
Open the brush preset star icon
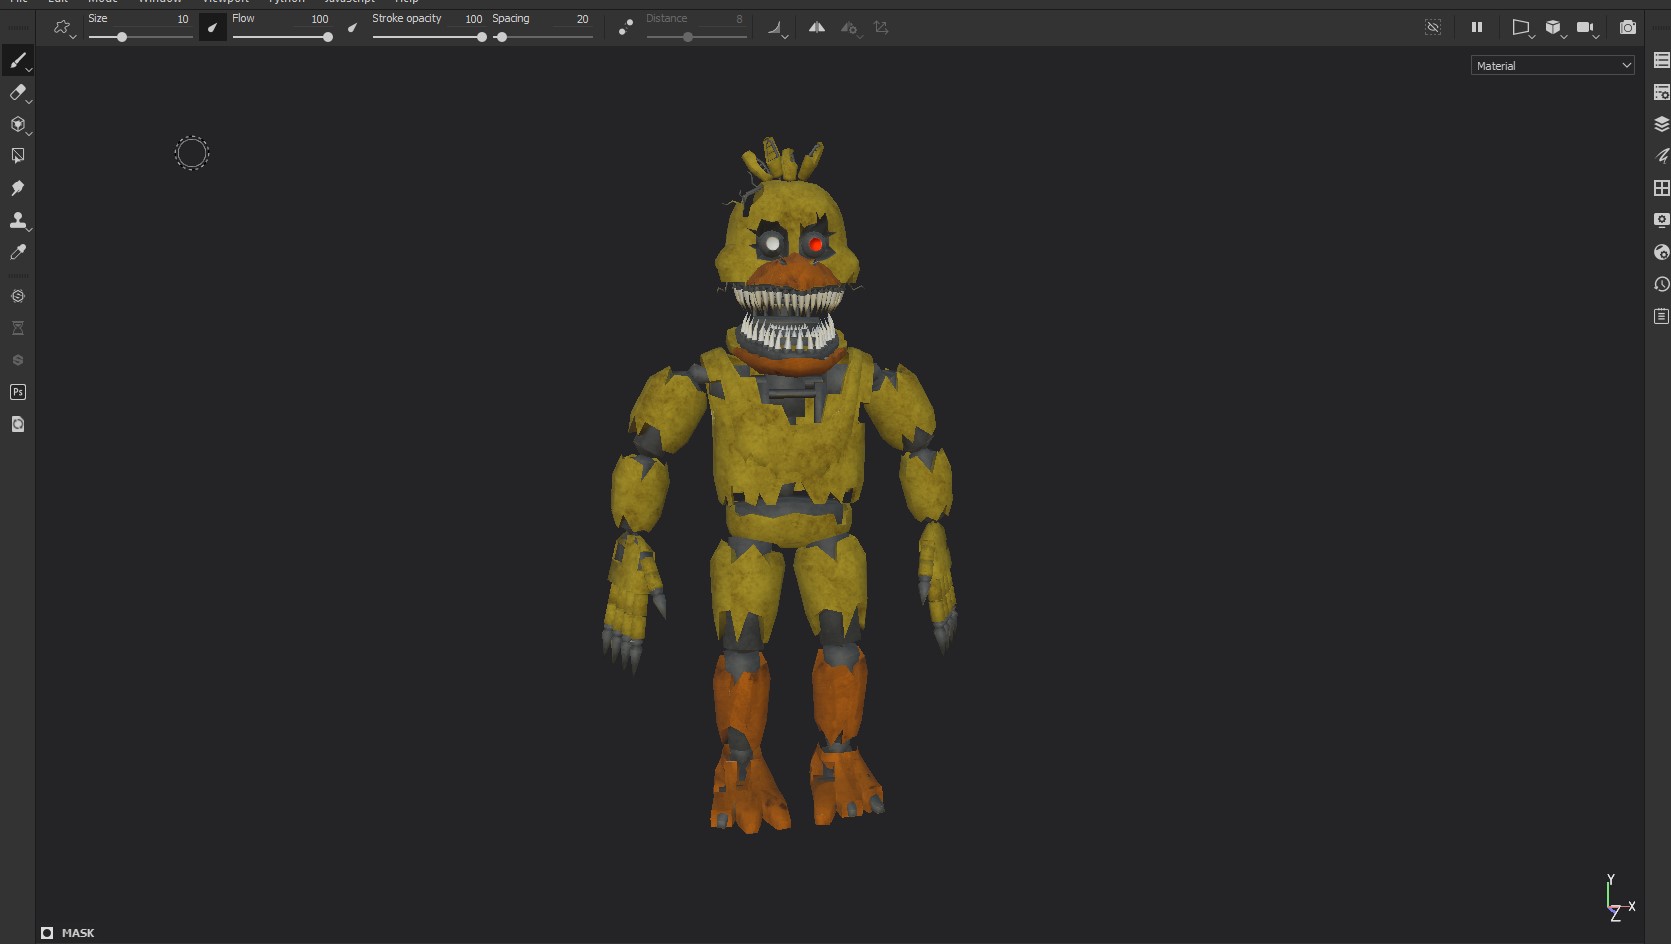63,28
